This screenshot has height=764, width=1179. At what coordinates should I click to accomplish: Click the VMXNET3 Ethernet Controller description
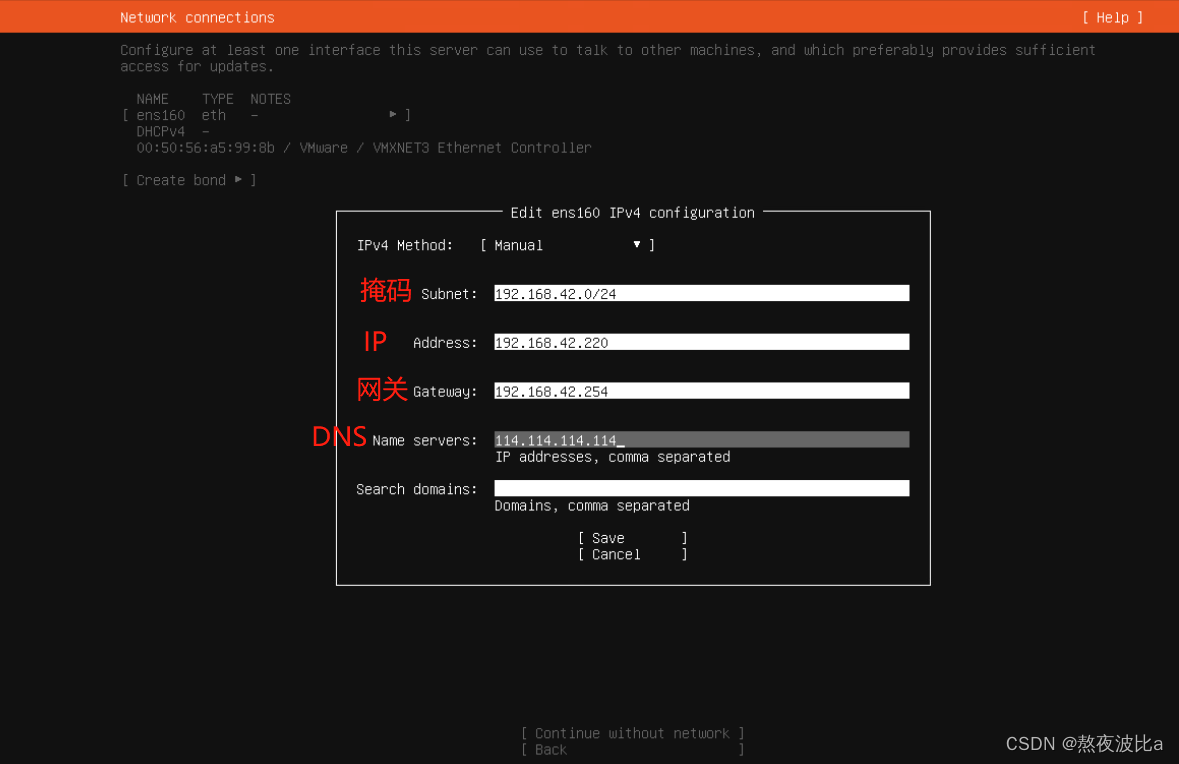point(481,148)
